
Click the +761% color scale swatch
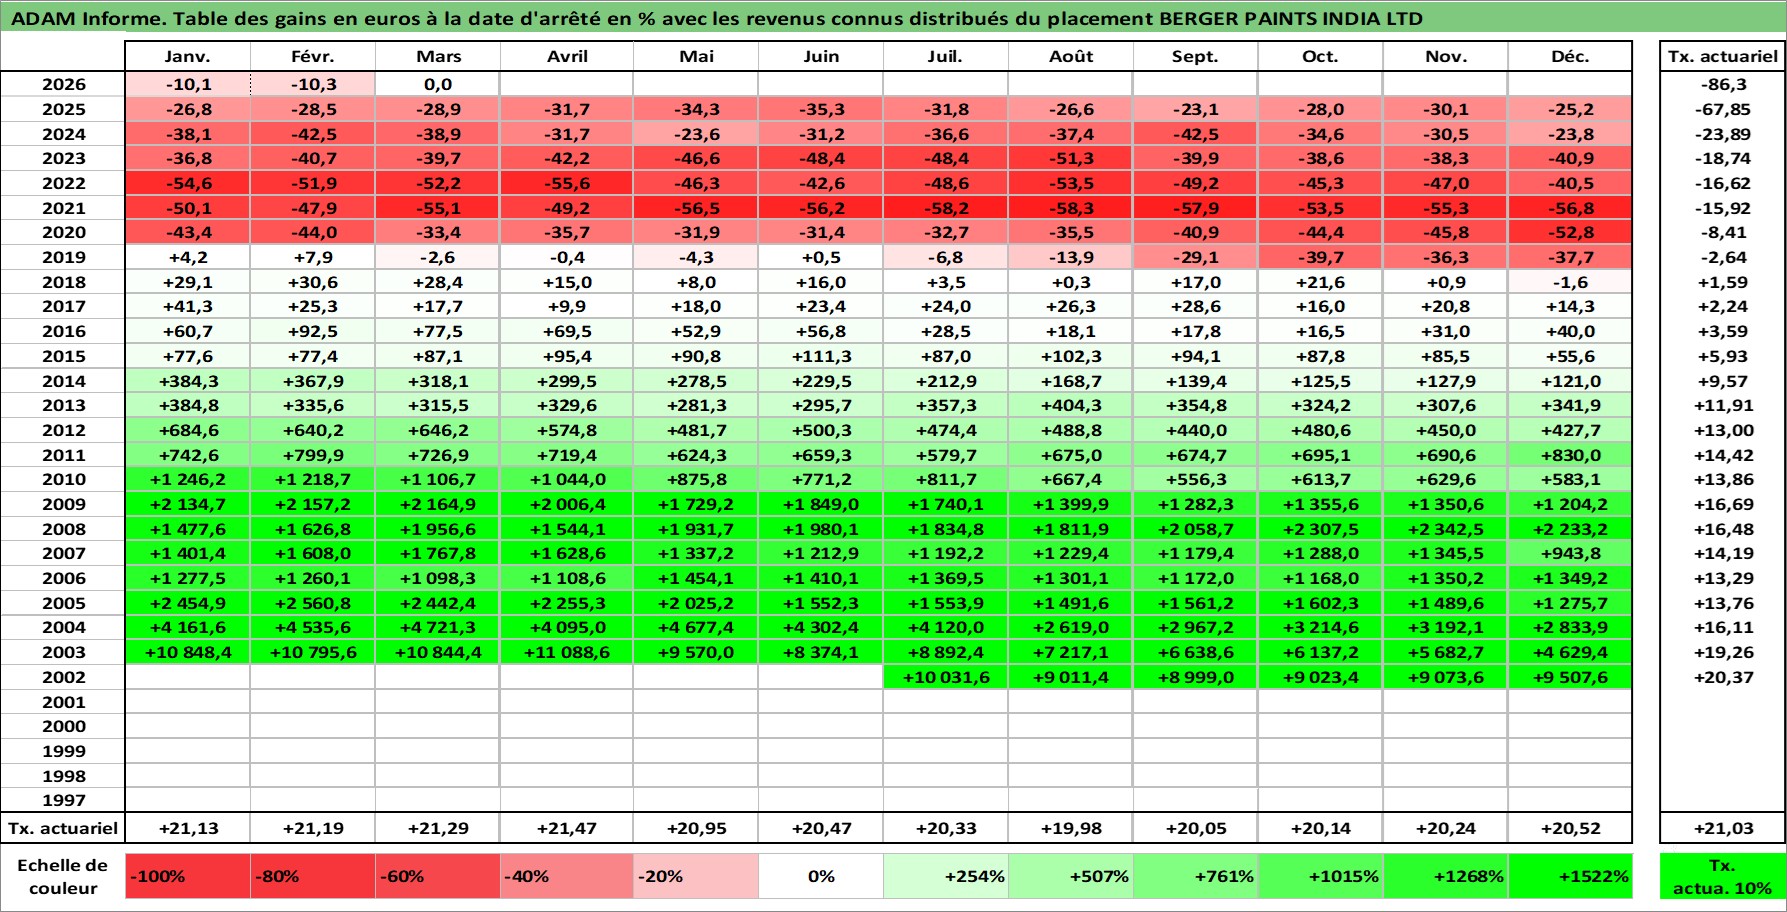click(1195, 876)
